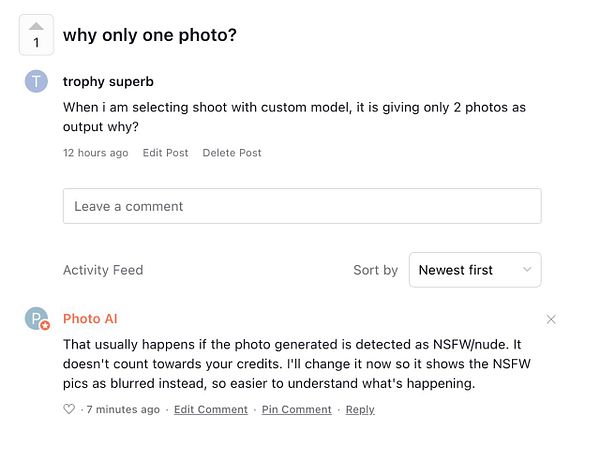Image resolution: width=600 pixels, height=458 pixels.
Task: Open the Sort by dropdown
Action: pos(475,270)
